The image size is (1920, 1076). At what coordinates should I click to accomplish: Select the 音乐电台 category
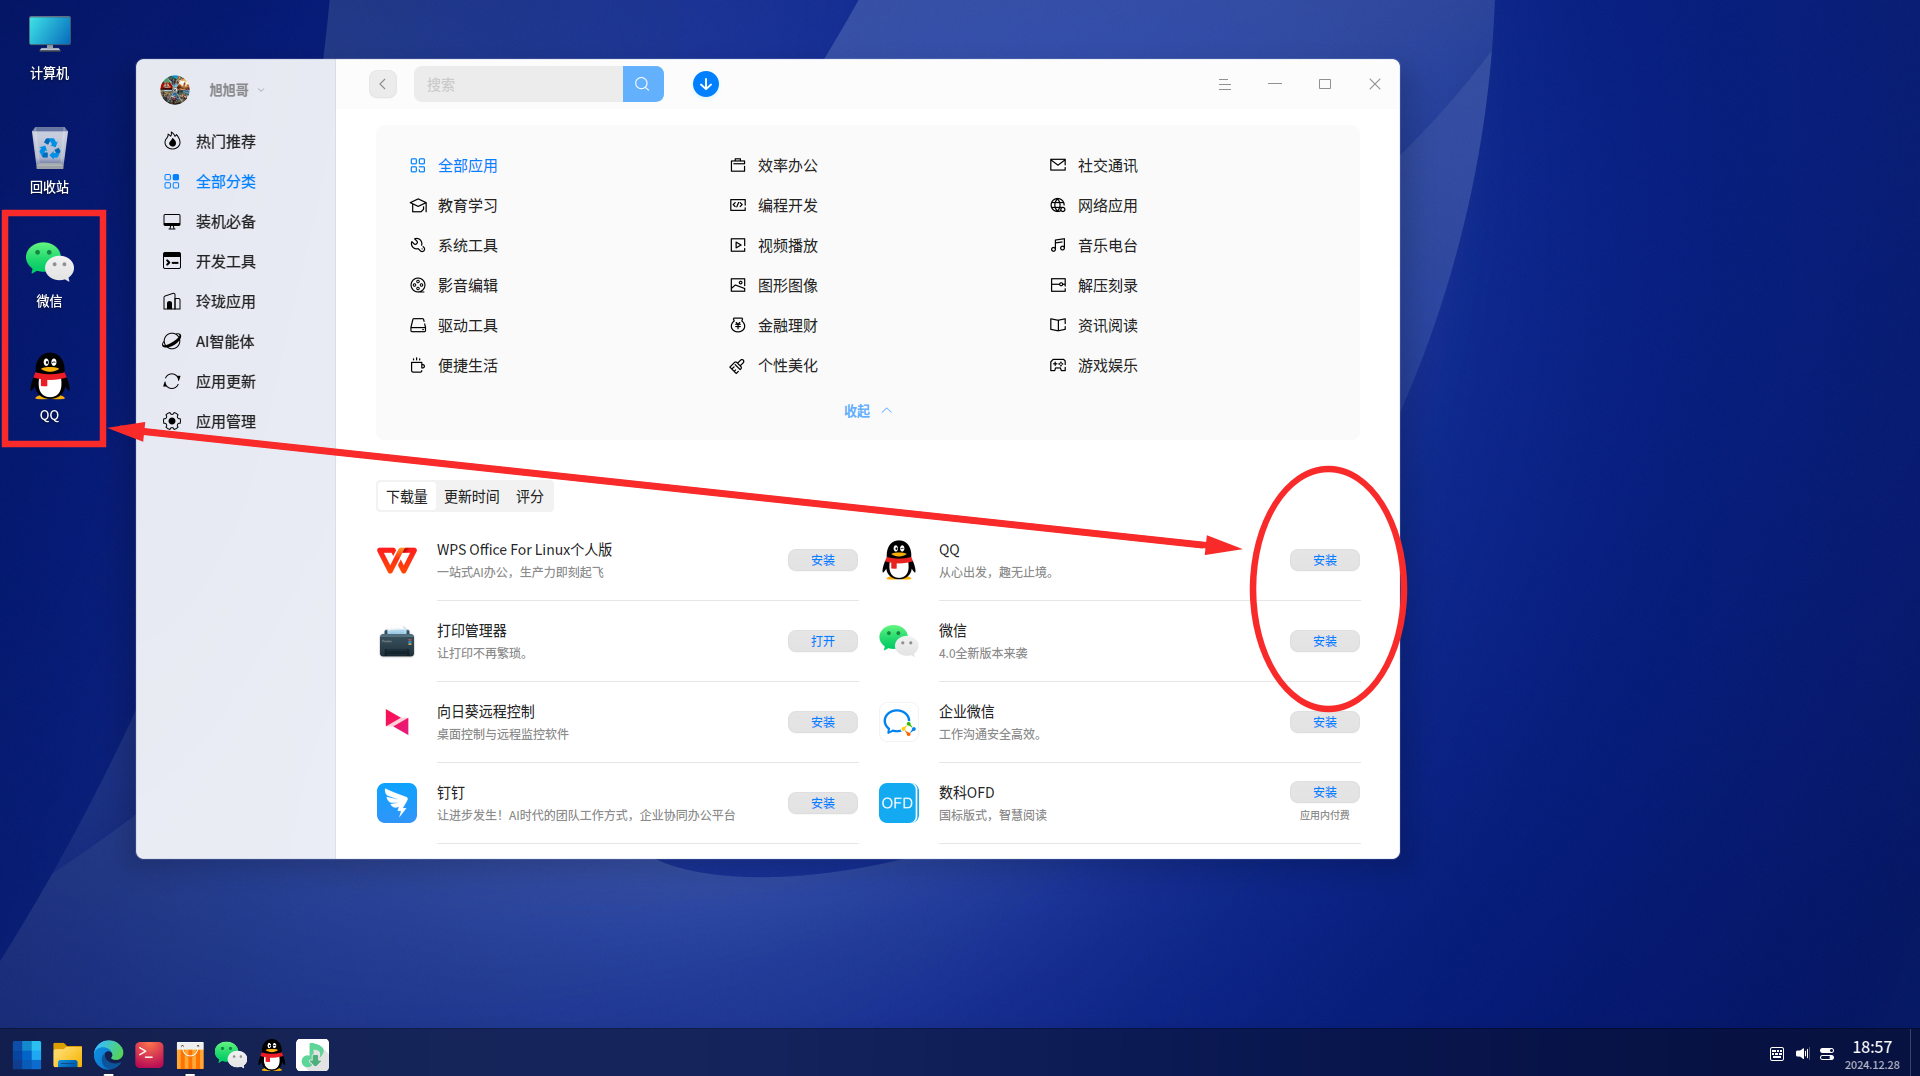coord(1094,245)
